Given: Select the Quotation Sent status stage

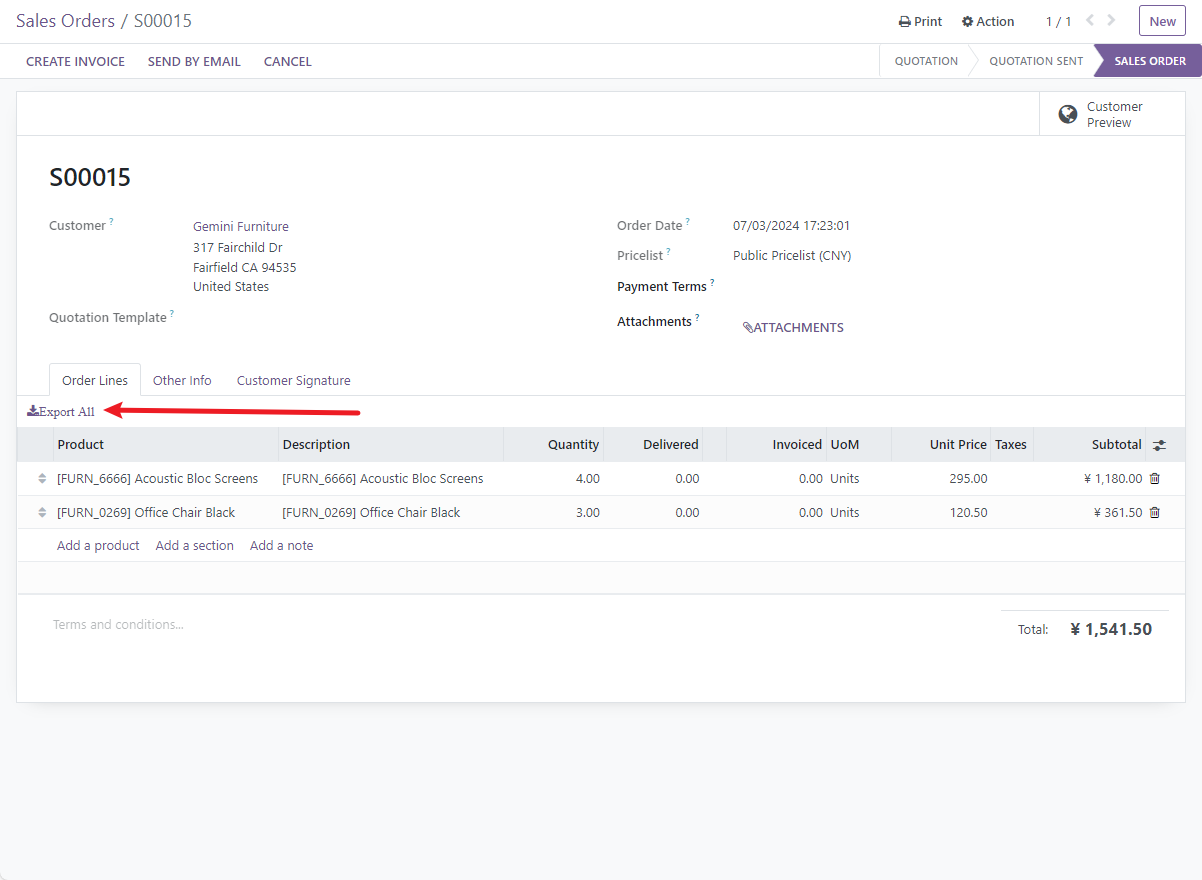Looking at the screenshot, I should (1036, 61).
